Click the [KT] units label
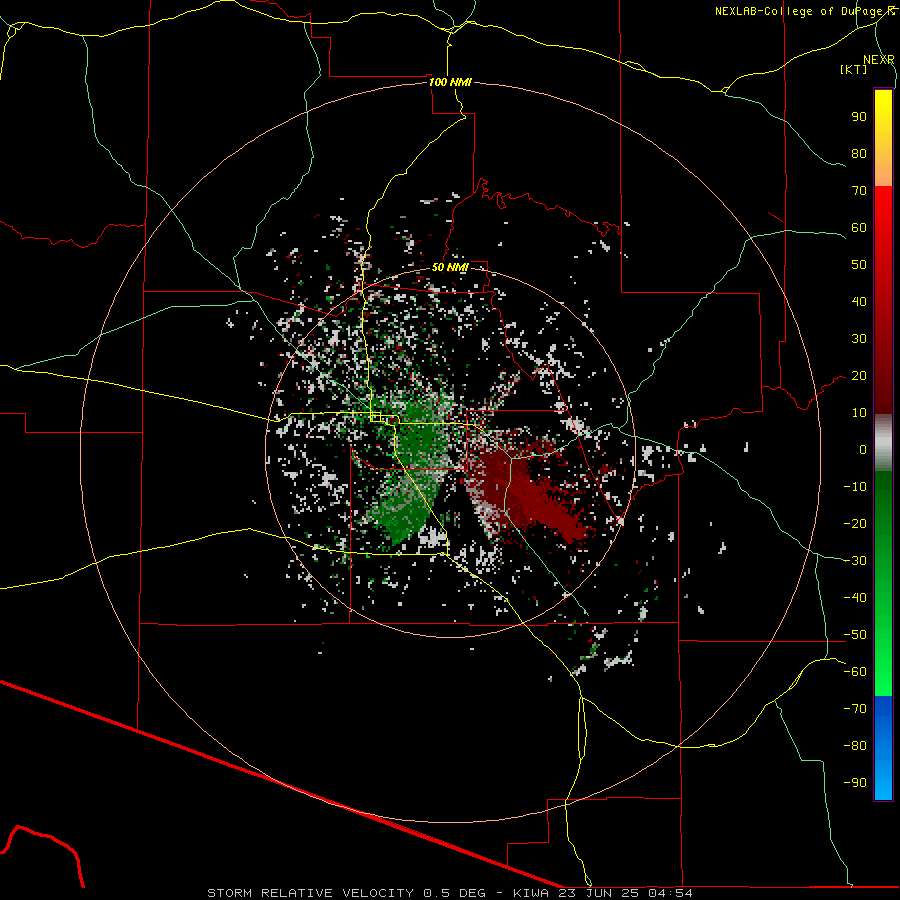This screenshot has width=900, height=900. [854, 69]
